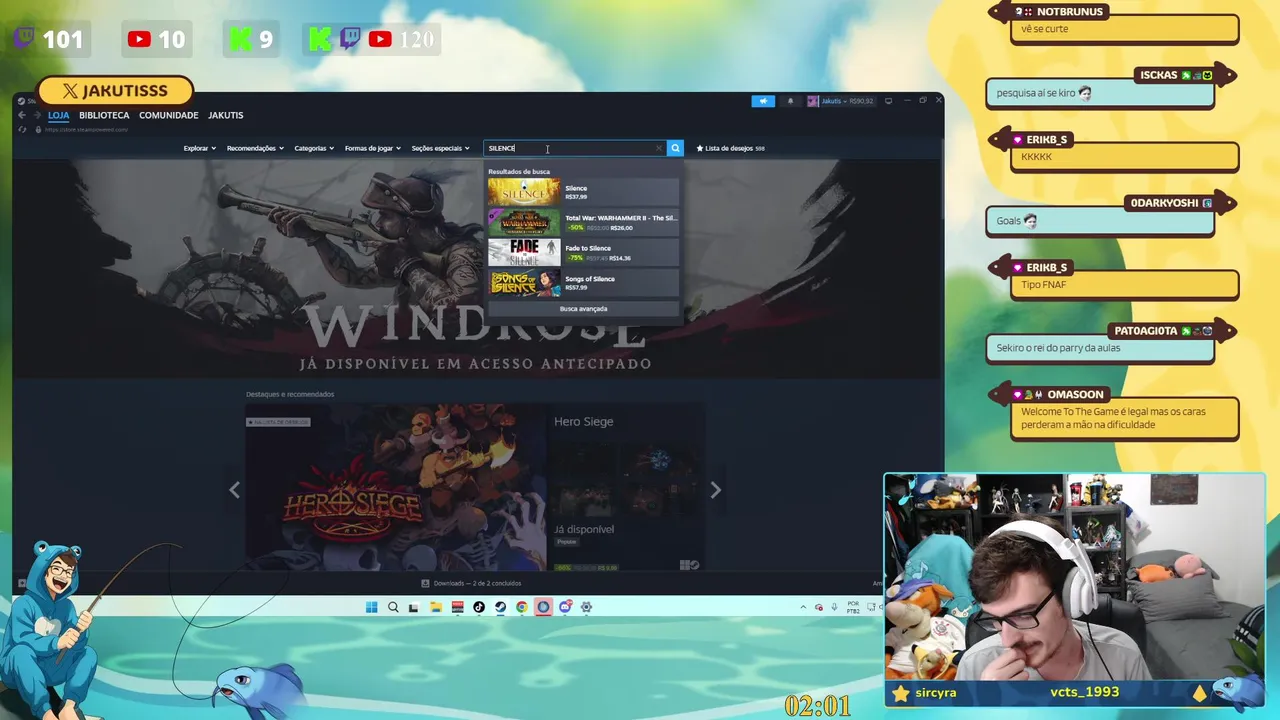This screenshot has height=720, width=1280.
Task: Go back with the Steam back arrow
Action: [22, 115]
